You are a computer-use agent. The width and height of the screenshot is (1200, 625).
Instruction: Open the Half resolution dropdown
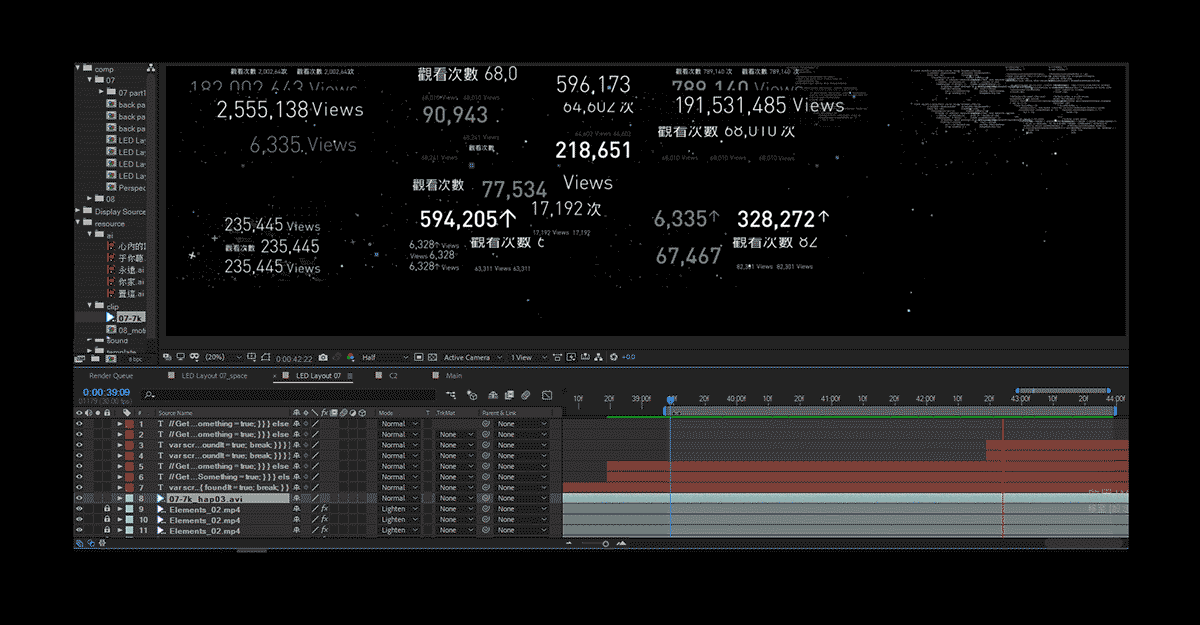pyautogui.click(x=385, y=357)
